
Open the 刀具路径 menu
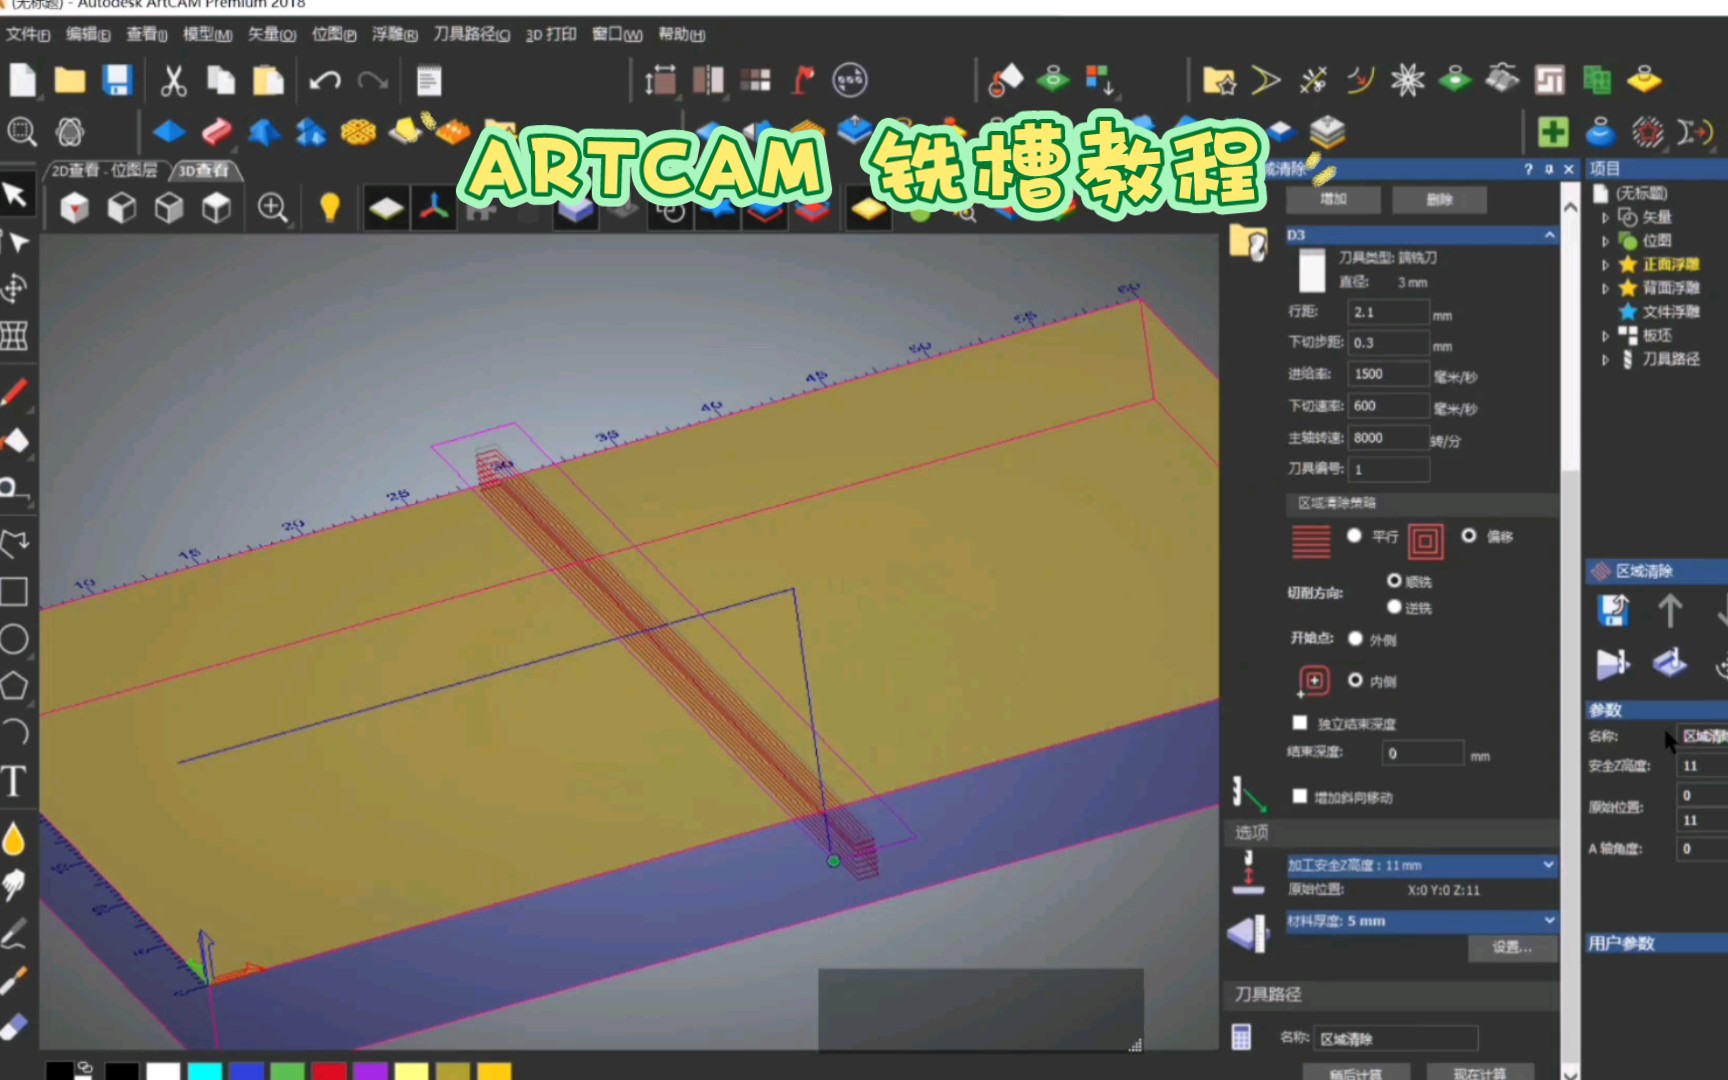click(x=471, y=34)
